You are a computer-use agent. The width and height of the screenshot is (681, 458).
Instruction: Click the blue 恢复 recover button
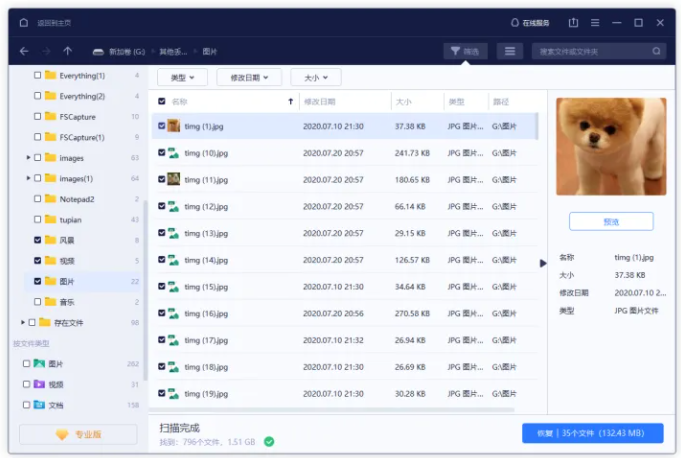coord(592,433)
